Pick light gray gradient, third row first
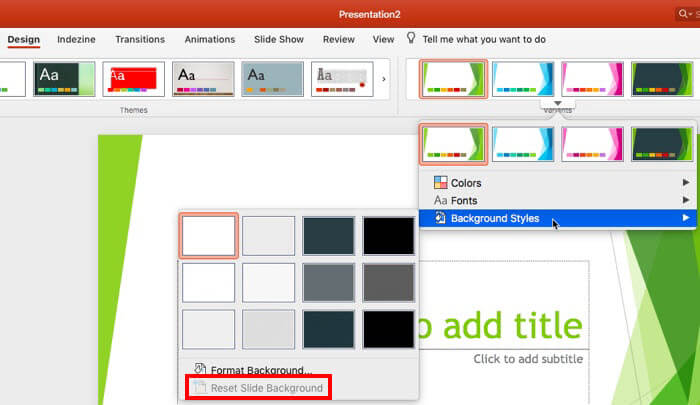The width and height of the screenshot is (700, 405). tap(208, 330)
